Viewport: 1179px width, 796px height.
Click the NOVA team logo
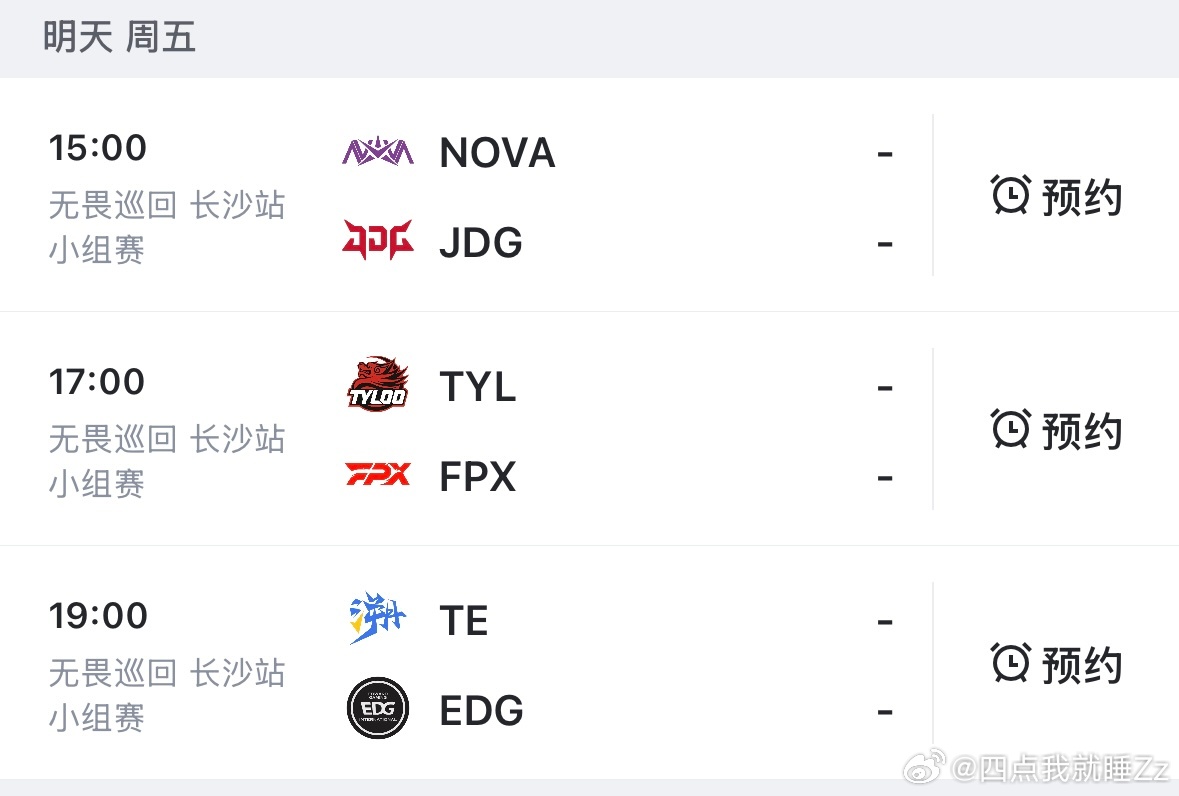tap(377, 152)
